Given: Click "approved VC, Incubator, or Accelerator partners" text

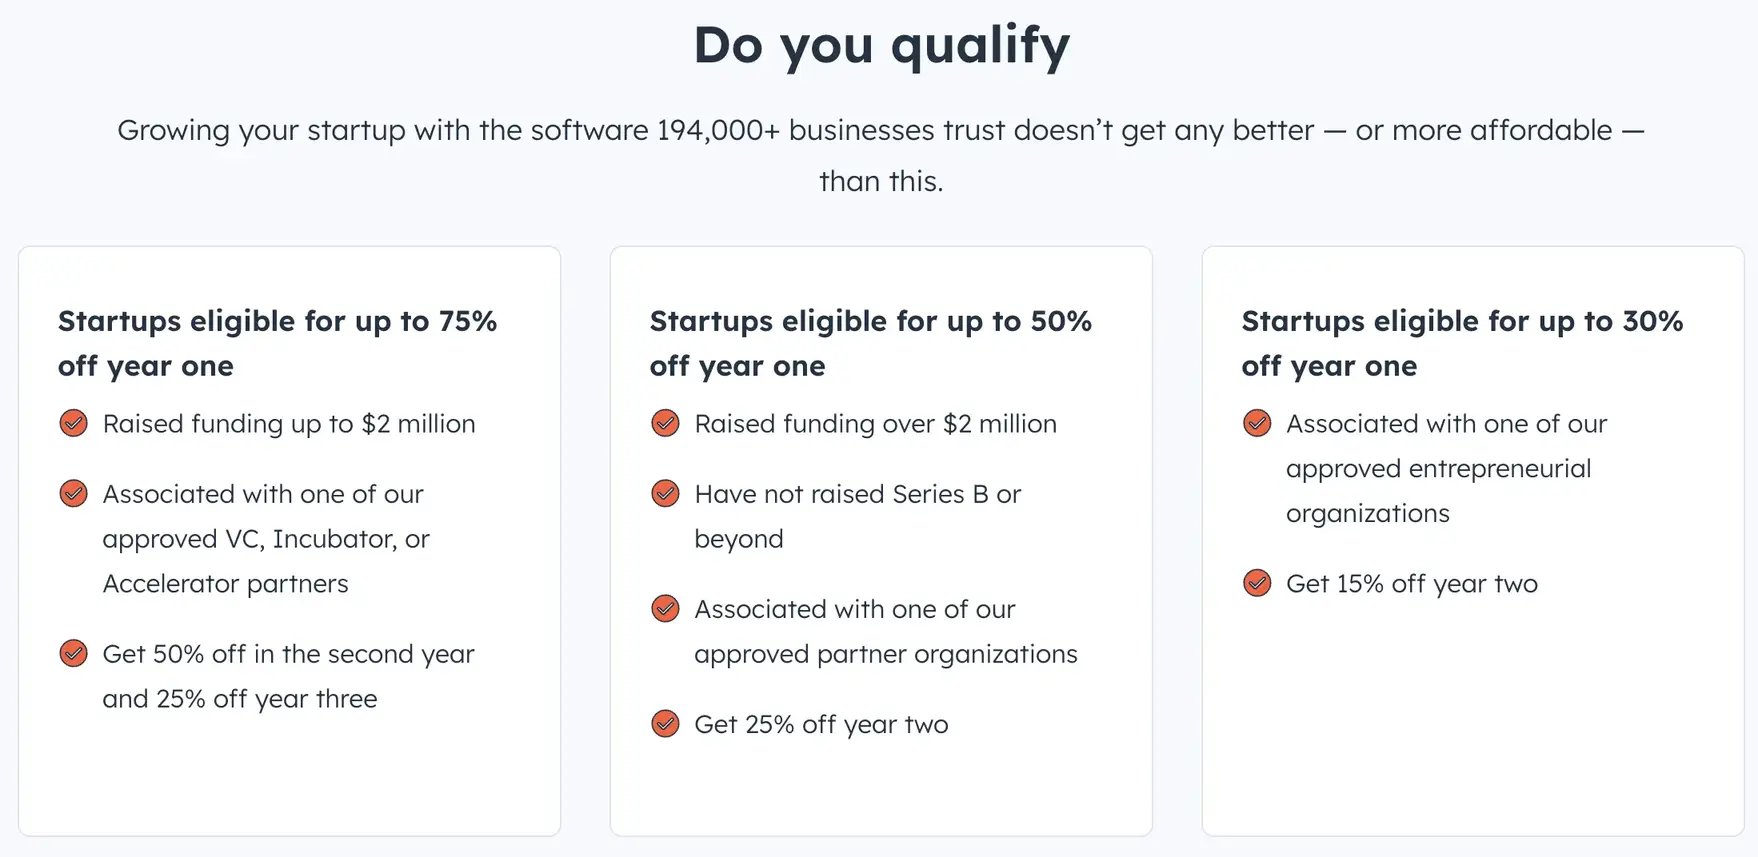Looking at the screenshot, I should tap(265, 539).
